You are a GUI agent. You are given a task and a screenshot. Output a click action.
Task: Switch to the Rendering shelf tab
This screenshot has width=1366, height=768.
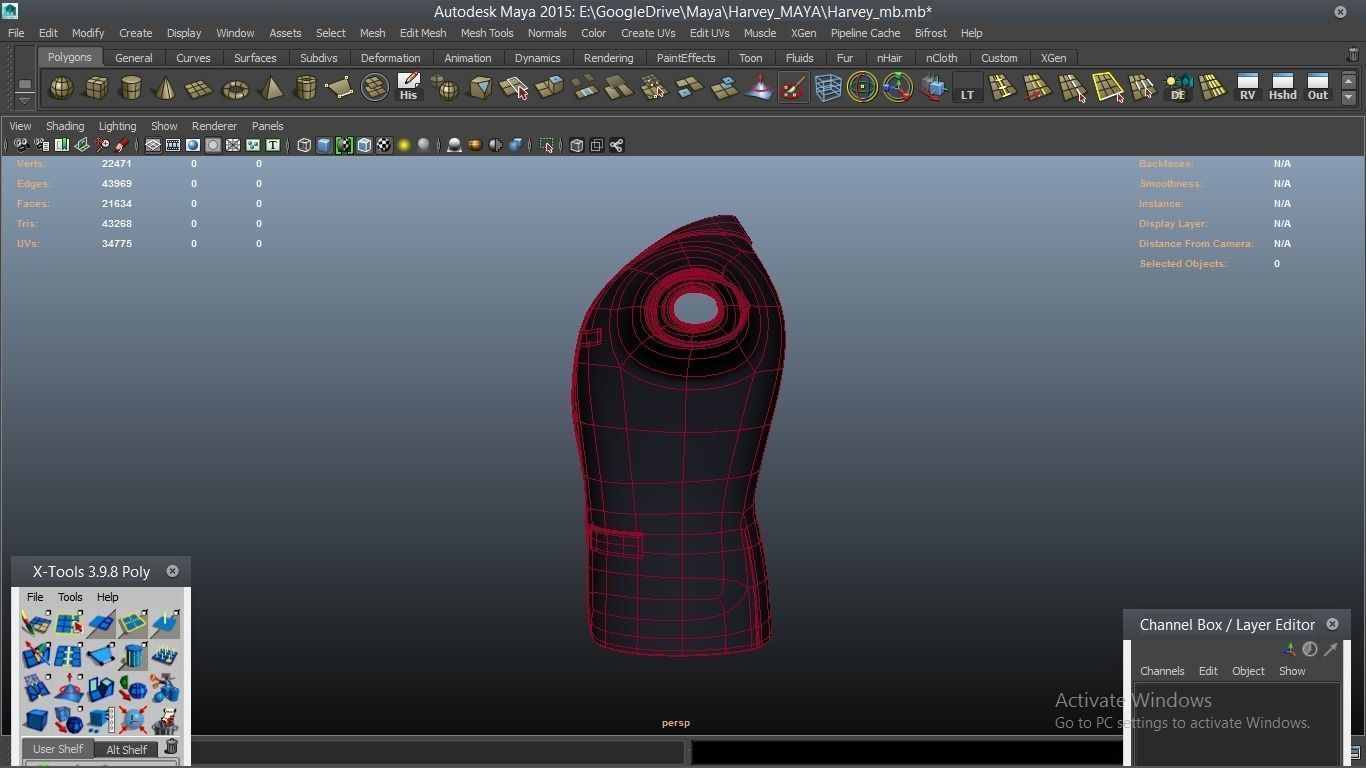click(x=608, y=58)
